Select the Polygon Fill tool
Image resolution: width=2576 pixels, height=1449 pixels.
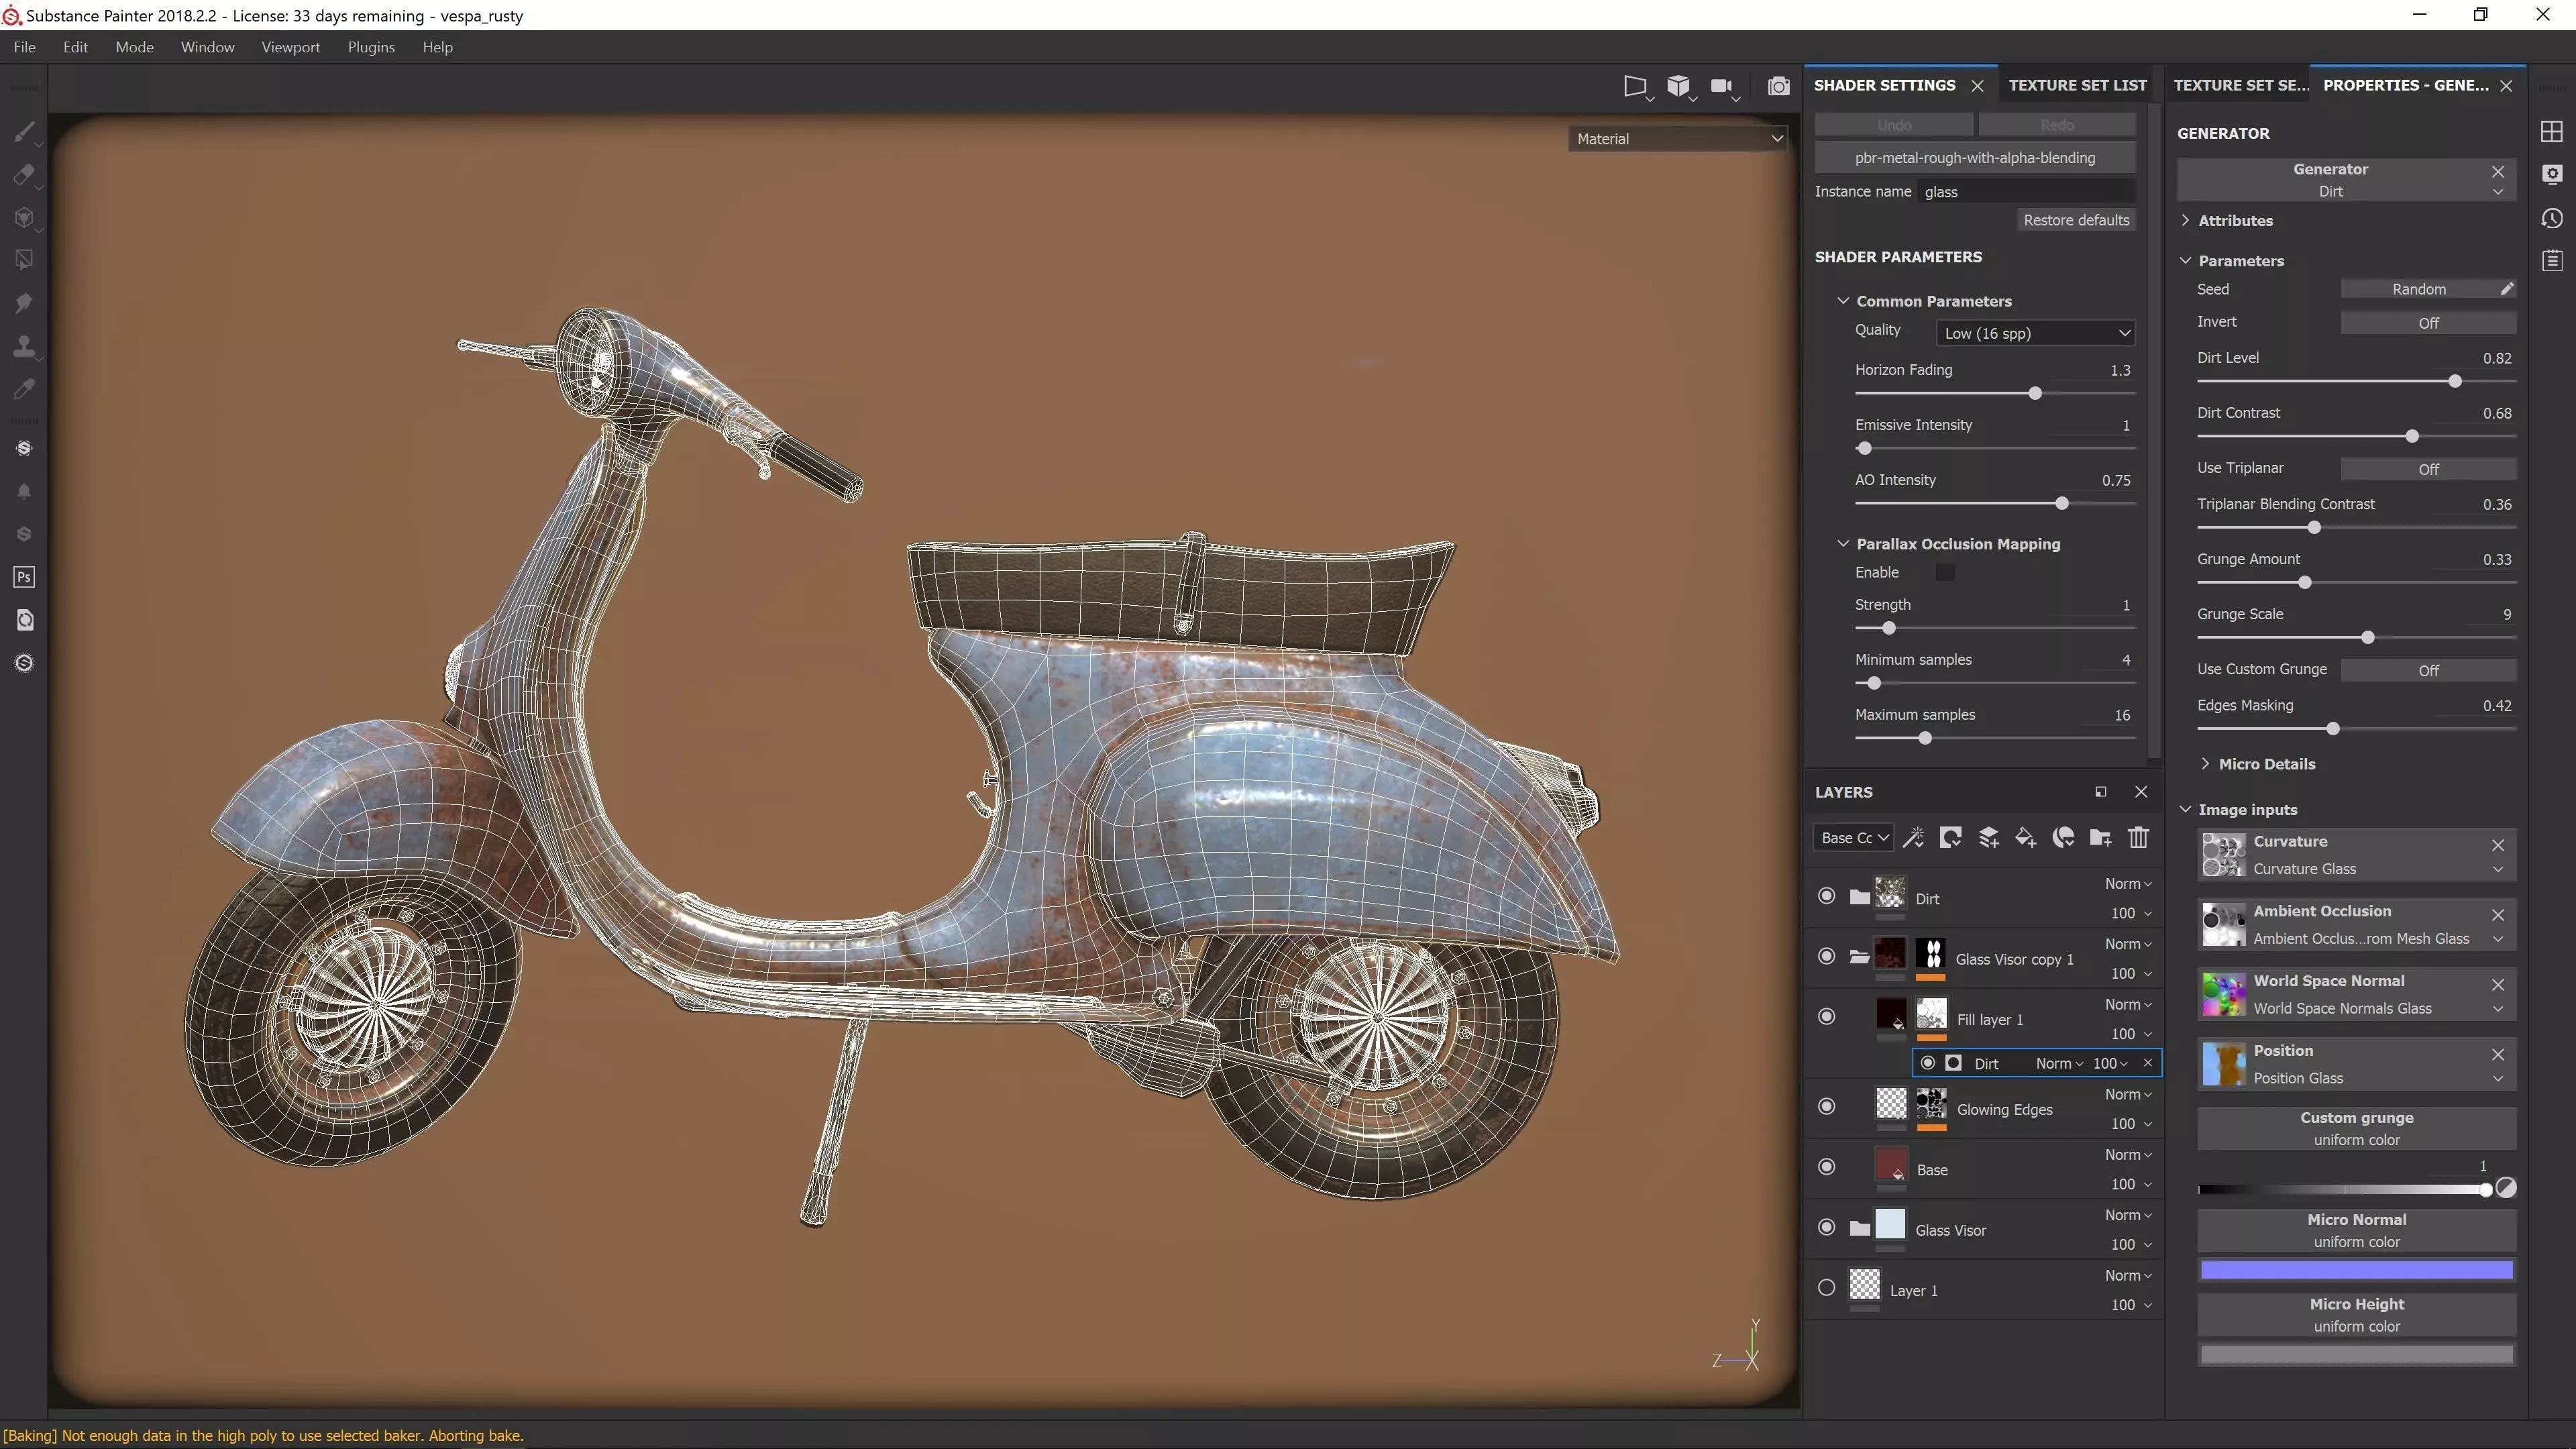(24, 260)
